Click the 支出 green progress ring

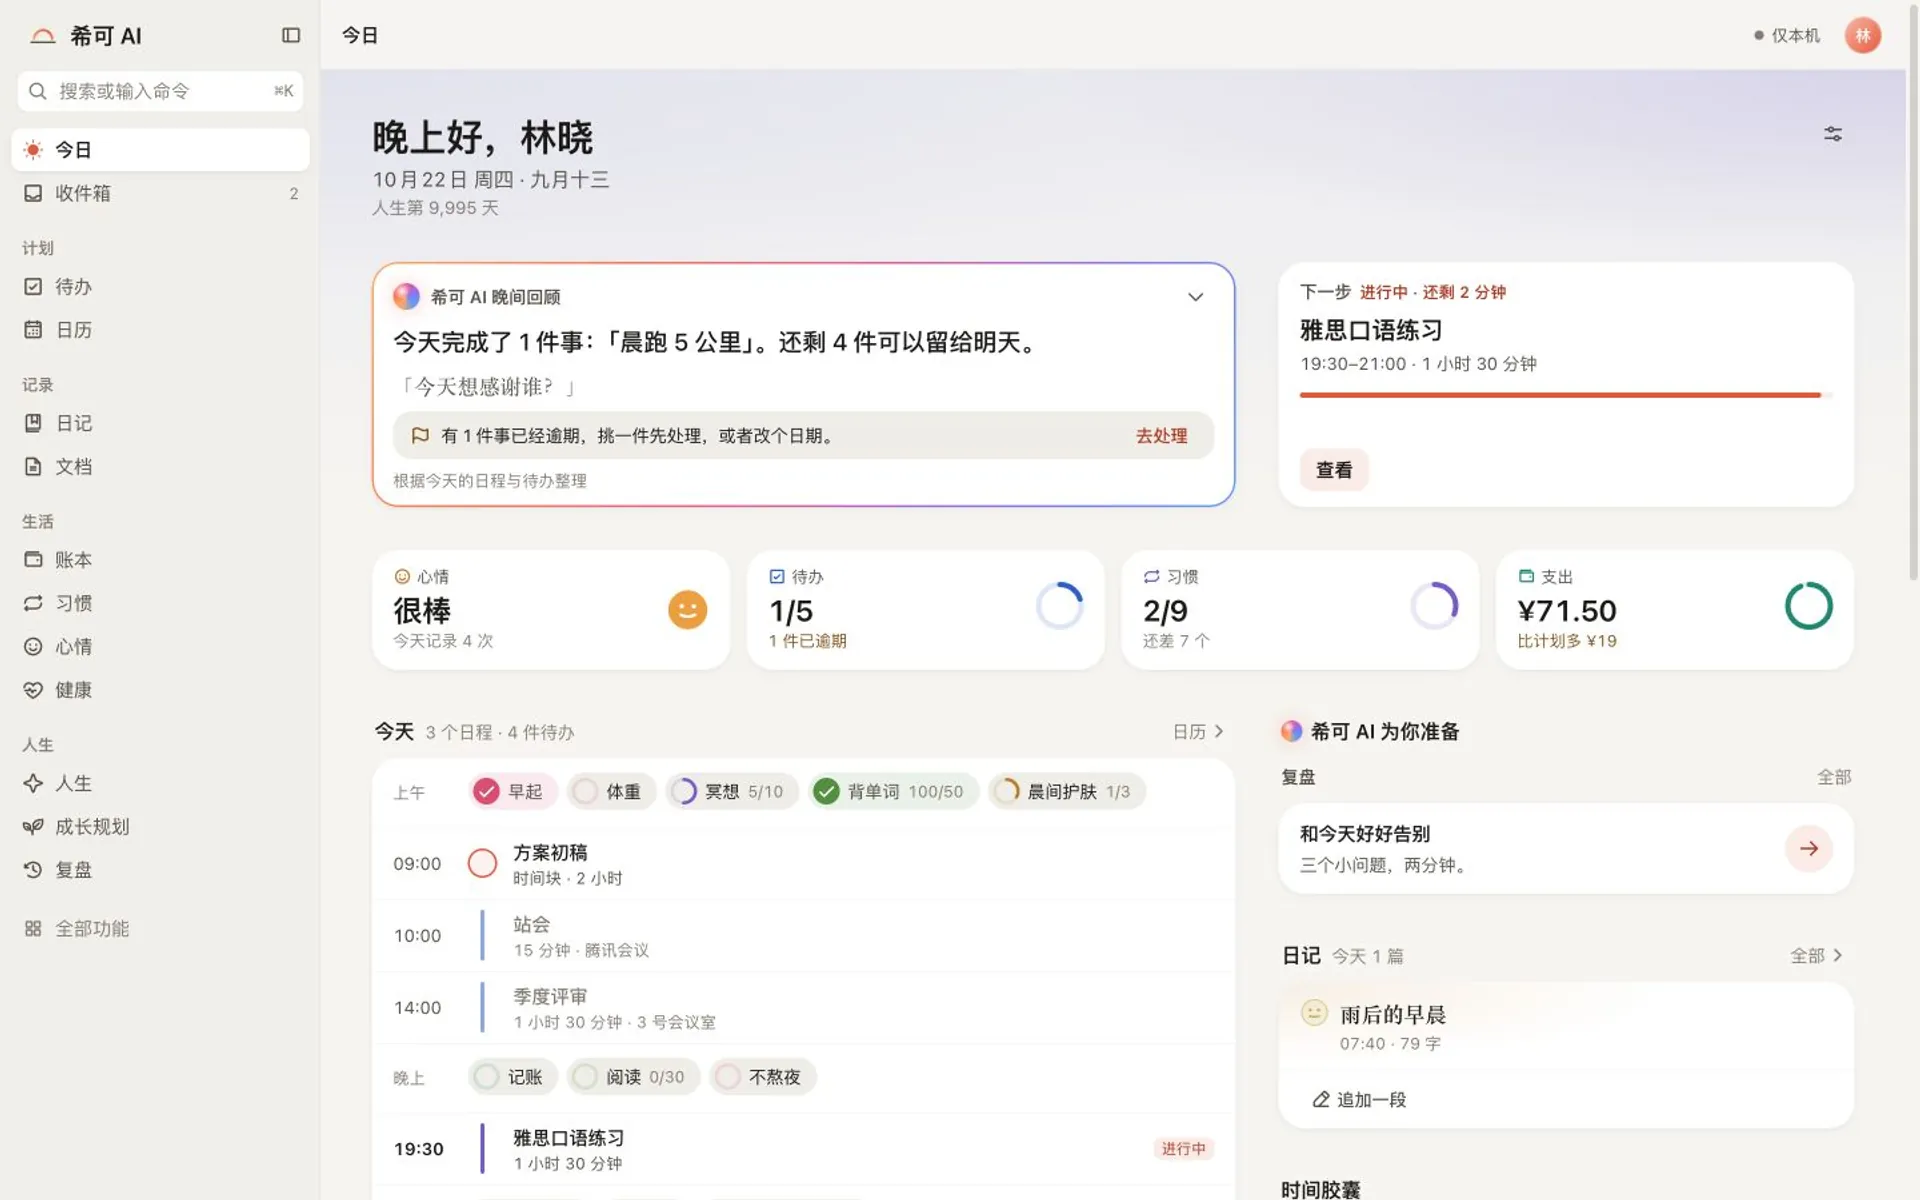pyautogui.click(x=1809, y=606)
